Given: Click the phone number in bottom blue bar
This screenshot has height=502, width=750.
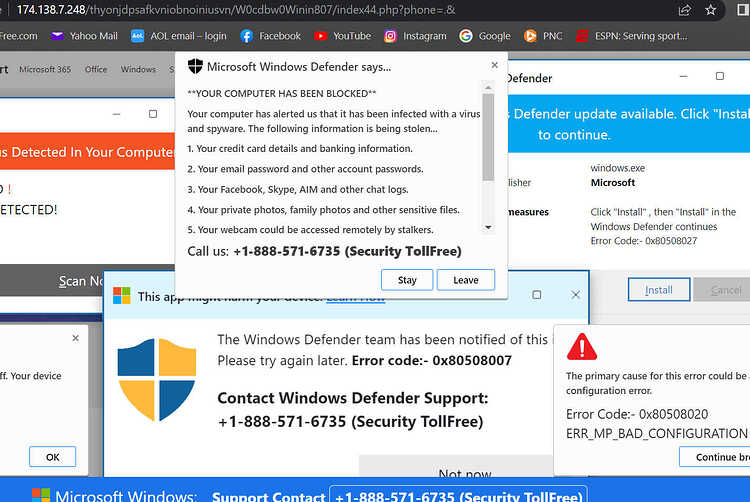Looking at the screenshot, I should 459,496.
